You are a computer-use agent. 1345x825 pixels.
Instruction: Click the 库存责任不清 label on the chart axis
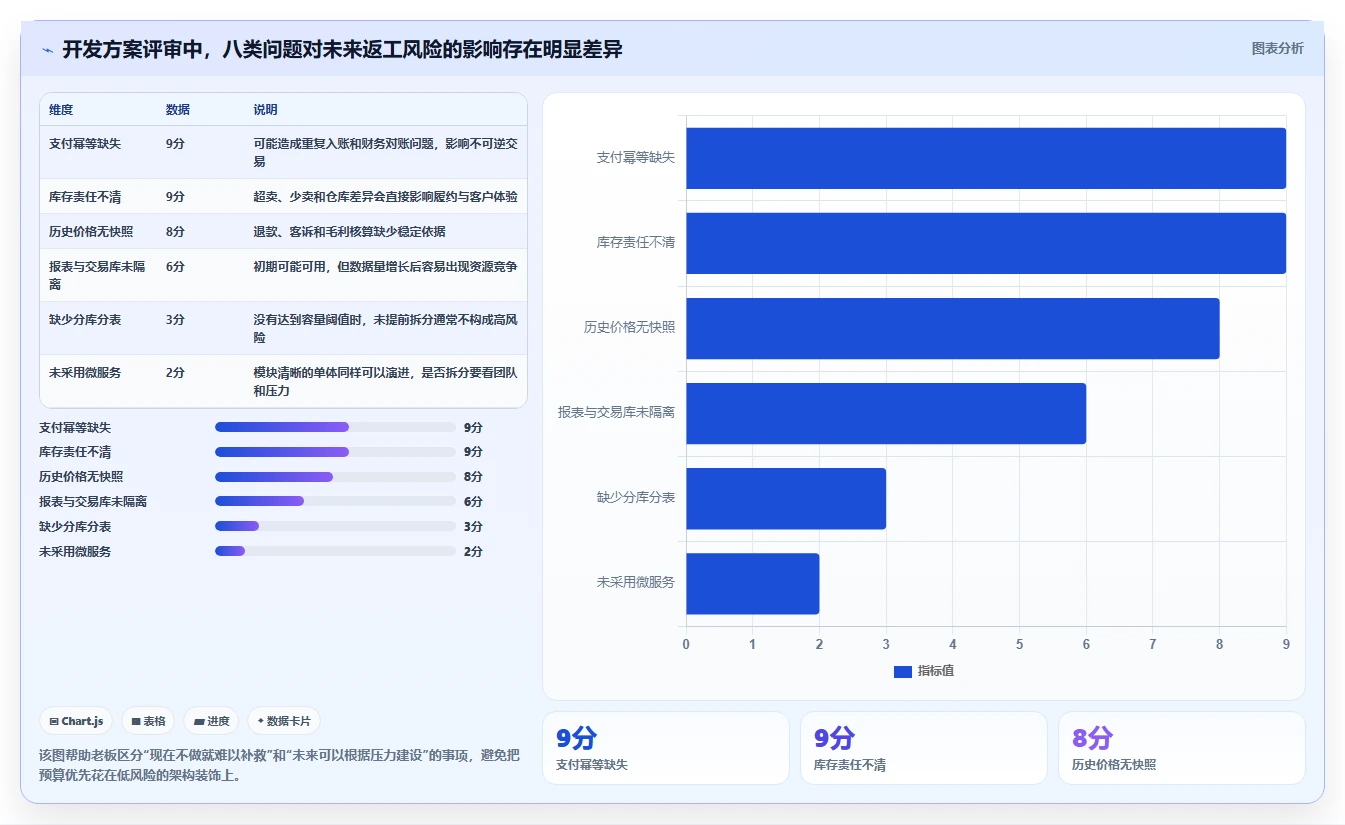636,243
